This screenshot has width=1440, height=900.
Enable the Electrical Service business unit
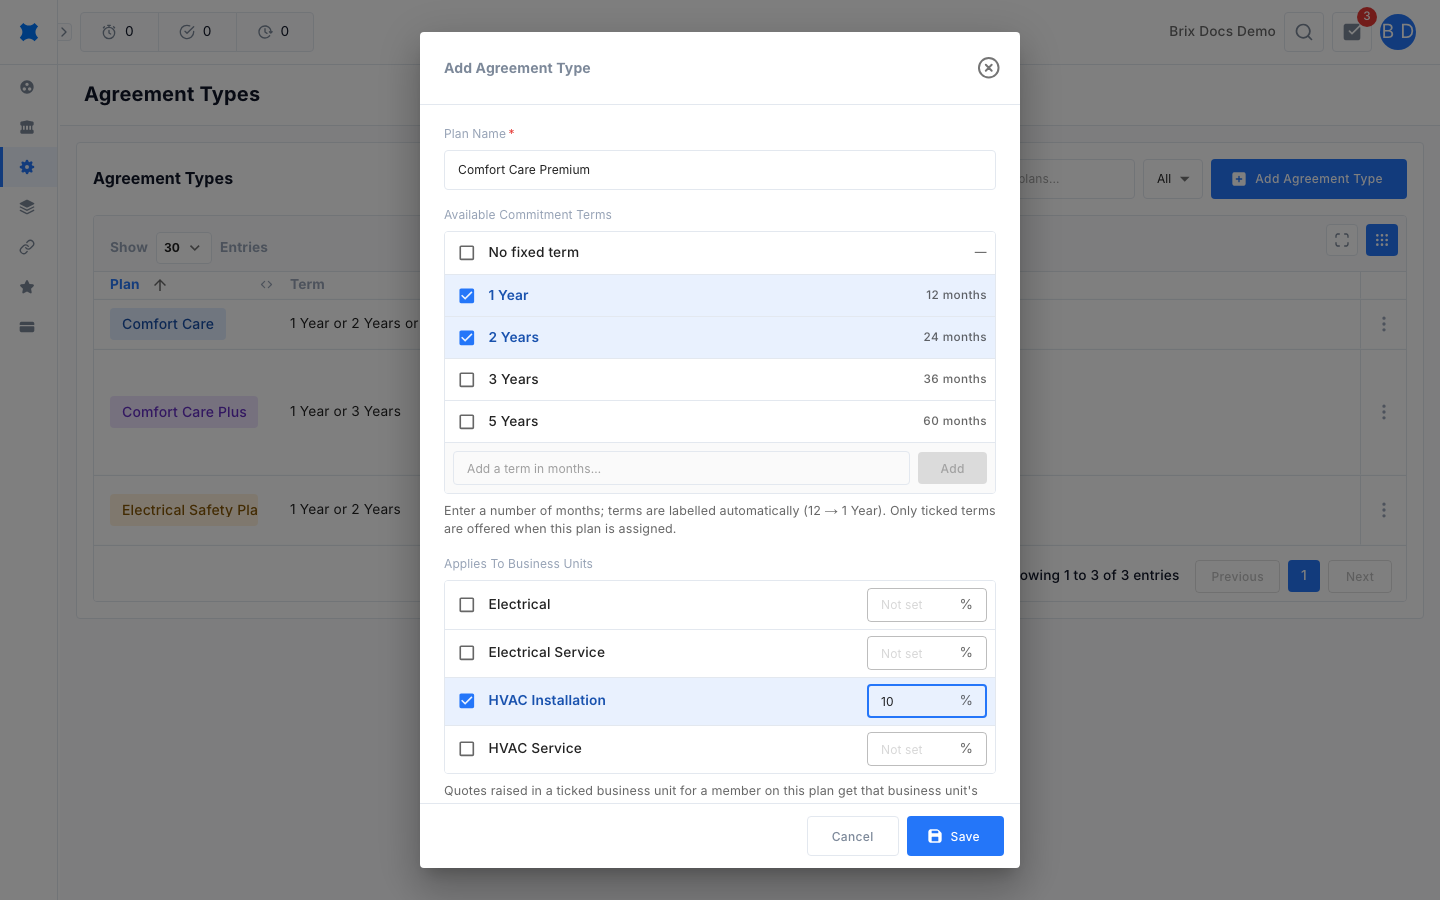coord(467,653)
